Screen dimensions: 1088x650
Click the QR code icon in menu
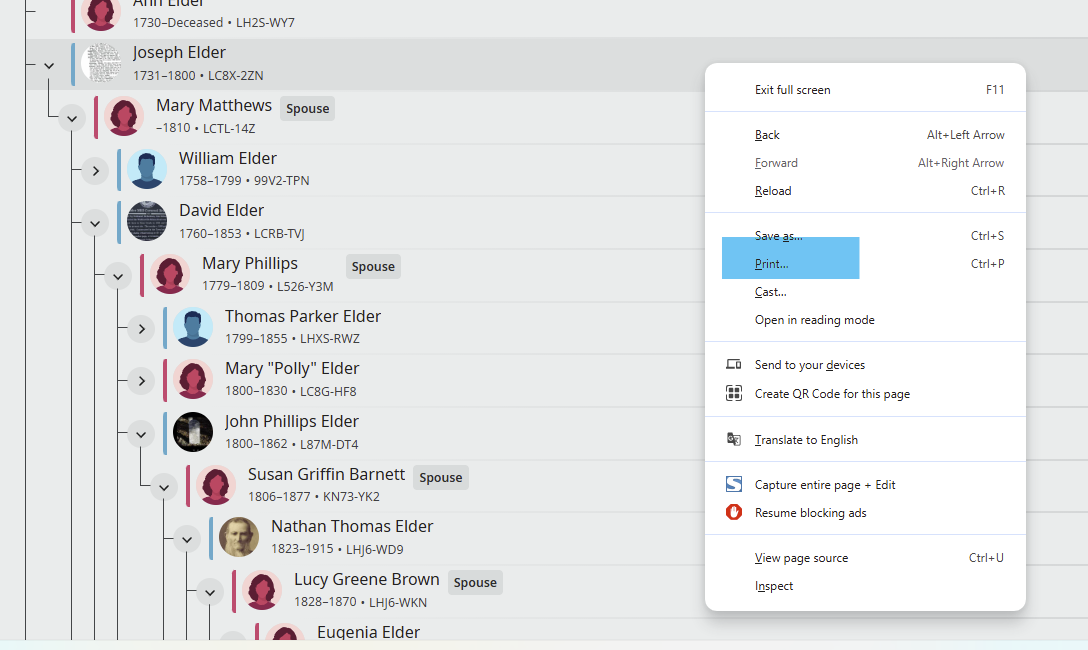tap(733, 393)
